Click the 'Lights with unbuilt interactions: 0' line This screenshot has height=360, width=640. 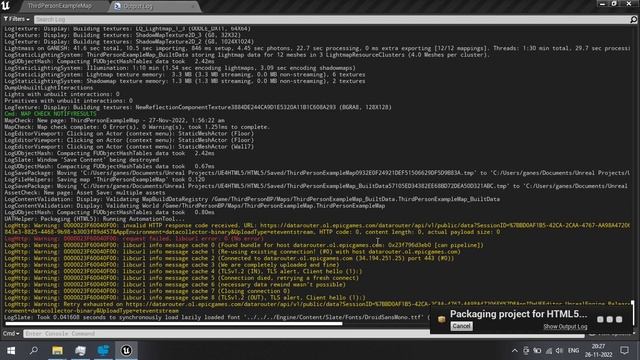point(62,94)
